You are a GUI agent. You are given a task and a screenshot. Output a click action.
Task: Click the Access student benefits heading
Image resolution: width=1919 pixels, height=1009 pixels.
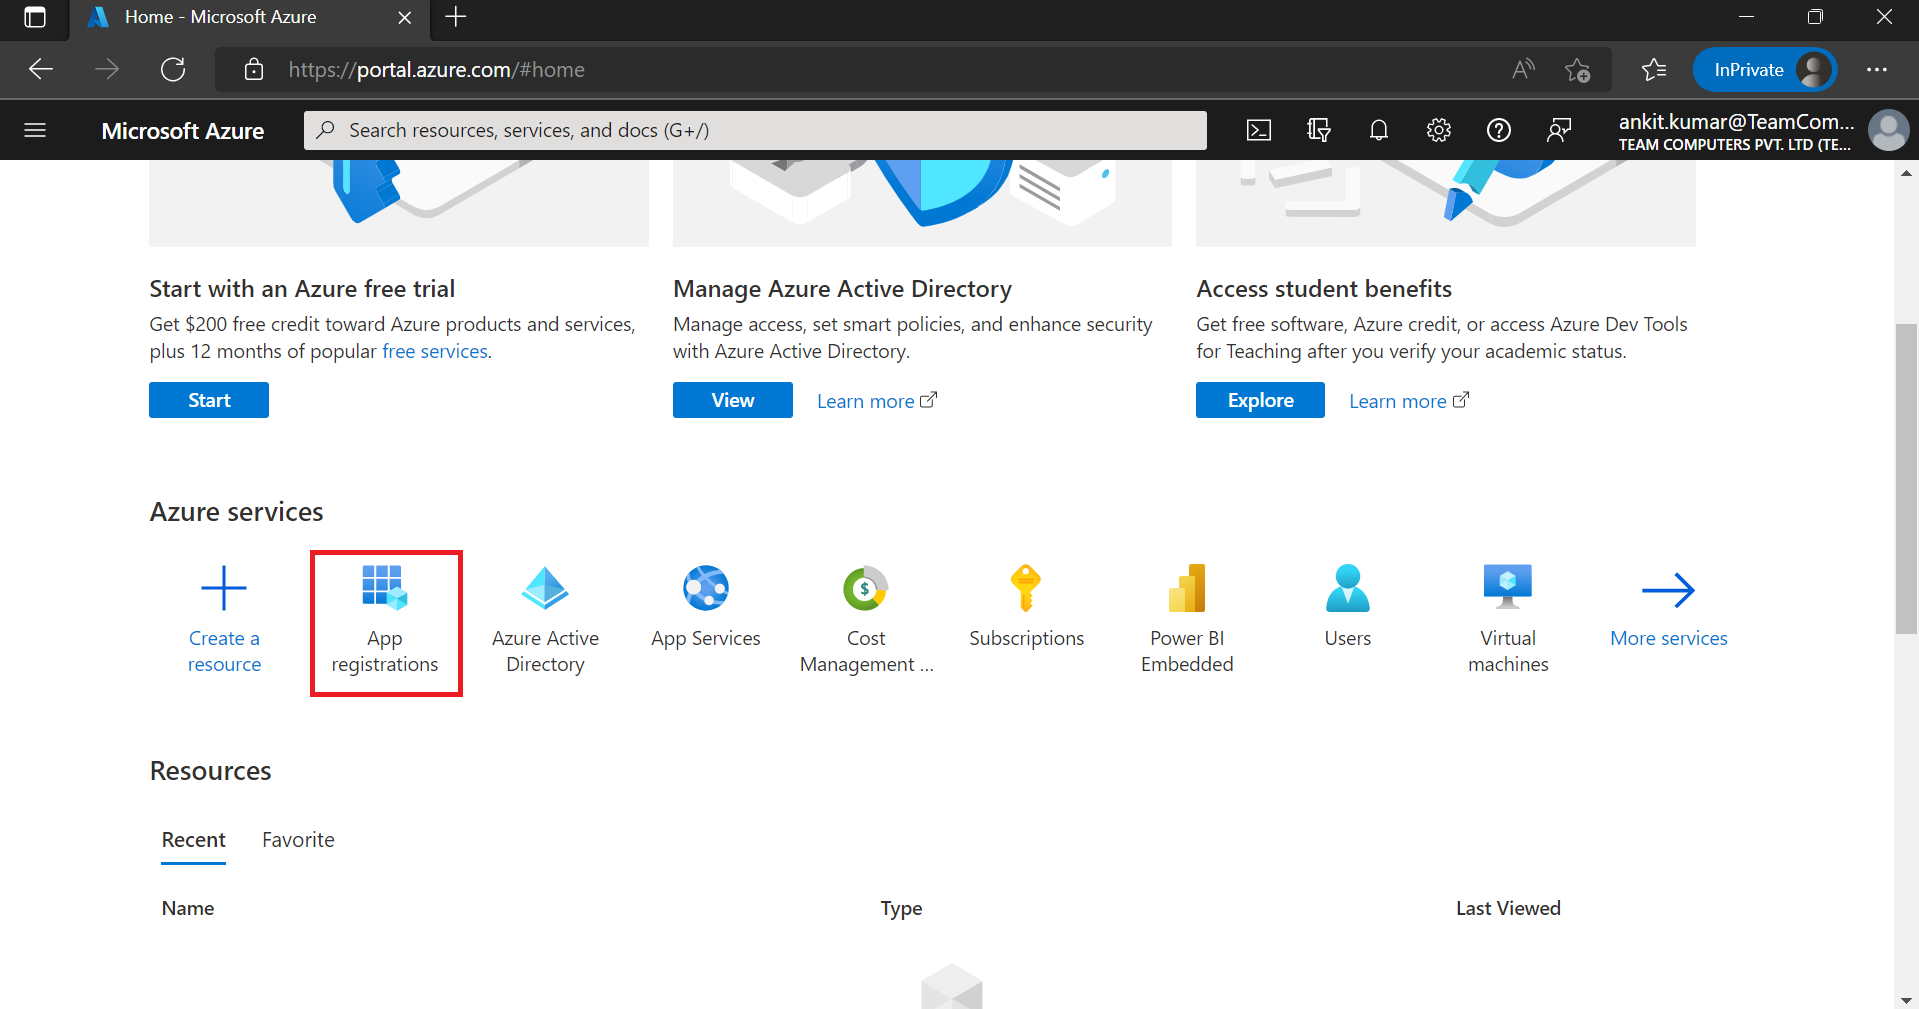click(1324, 289)
